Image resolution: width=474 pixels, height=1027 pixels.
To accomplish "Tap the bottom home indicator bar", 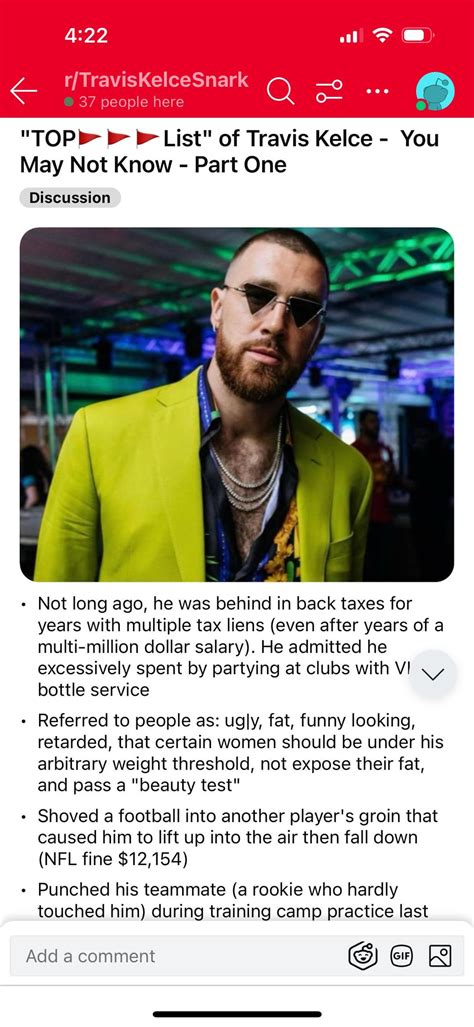I will (x=237, y=1014).
